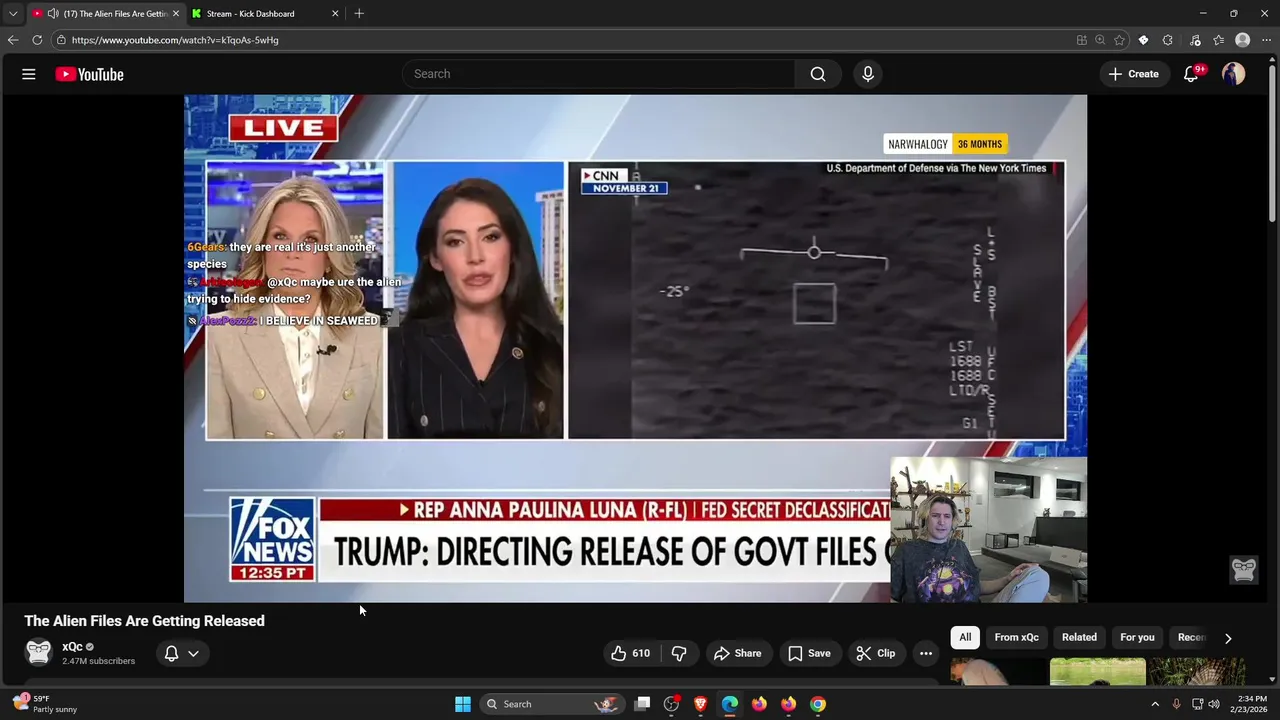
Task: Go to the YouTube home logo
Action: [89, 74]
